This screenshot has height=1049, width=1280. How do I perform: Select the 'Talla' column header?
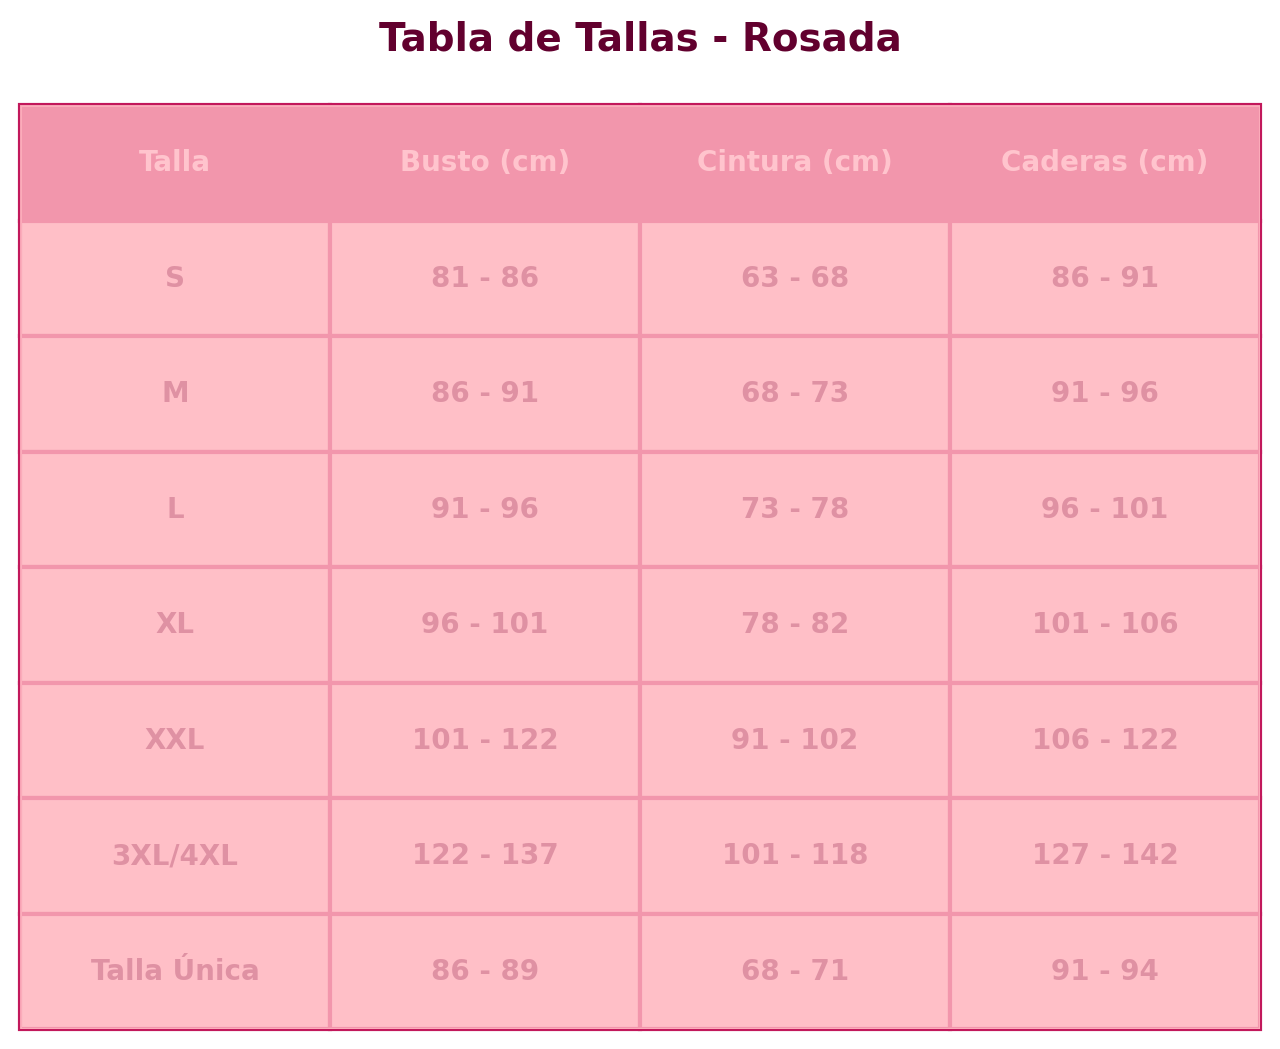(x=175, y=162)
